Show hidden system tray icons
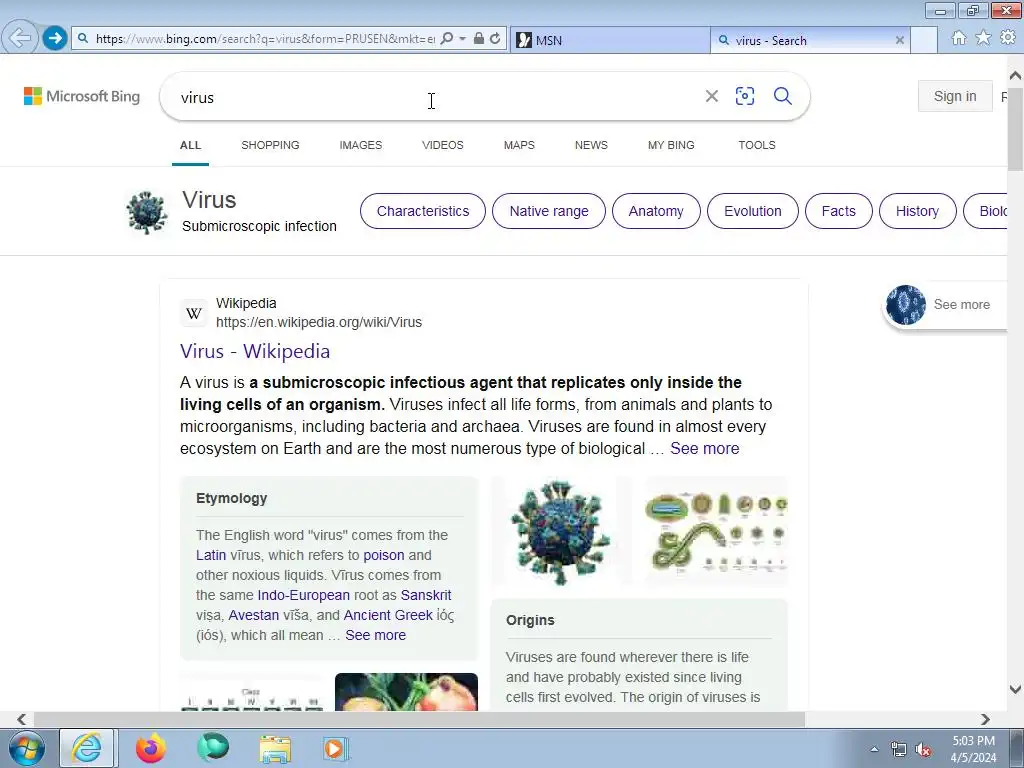Viewport: 1024px width, 768px height. 874,749
